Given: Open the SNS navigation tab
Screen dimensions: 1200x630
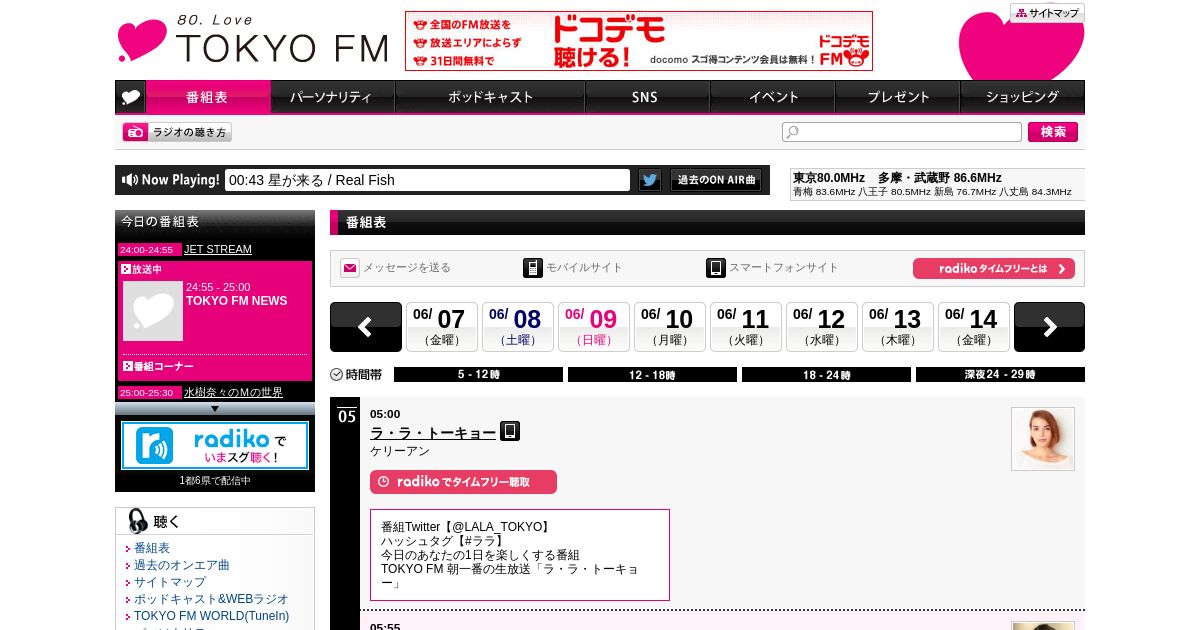Looking at the screenshot, I should point(647,97).
